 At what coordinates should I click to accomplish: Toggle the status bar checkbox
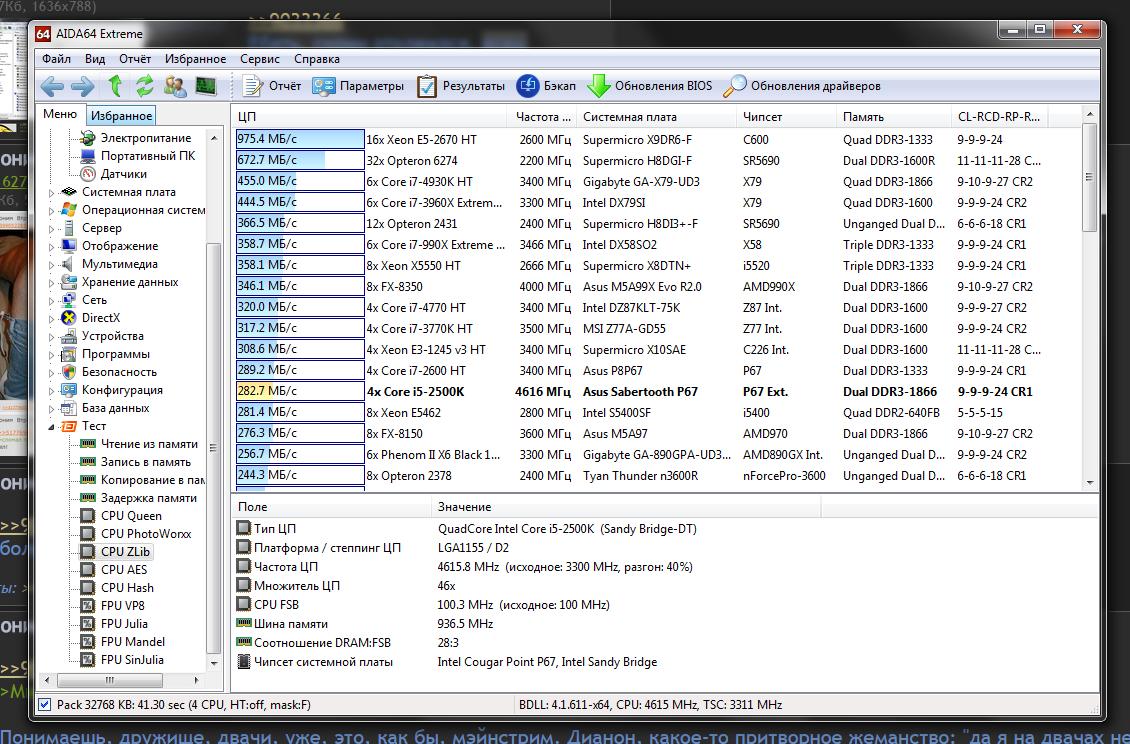tap(45, 705)
